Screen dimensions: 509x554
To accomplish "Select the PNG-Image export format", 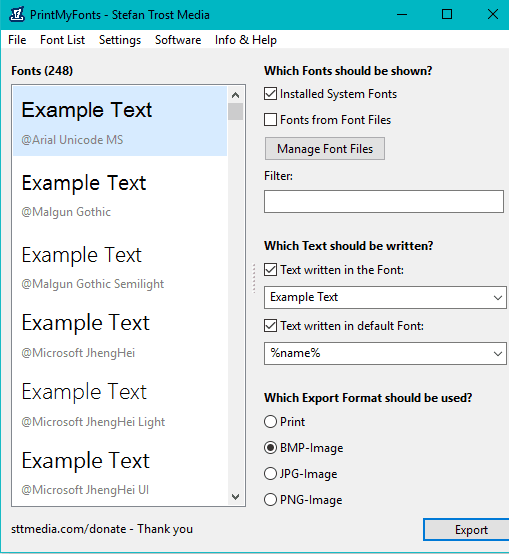I will coord(270,500).
